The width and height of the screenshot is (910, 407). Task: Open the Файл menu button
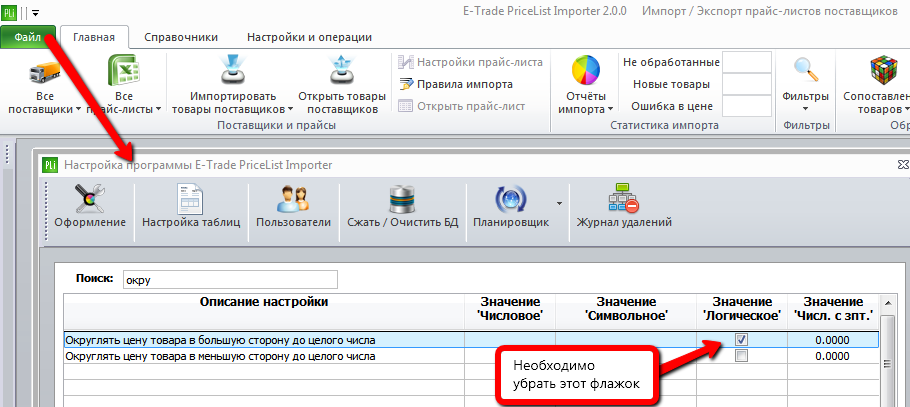[x=28, y=37]
